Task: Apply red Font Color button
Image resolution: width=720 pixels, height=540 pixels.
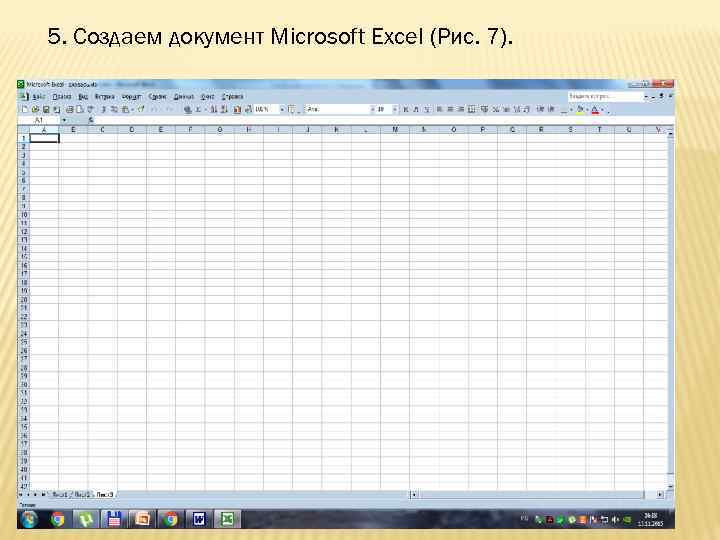Action: [x=595, y=109]
